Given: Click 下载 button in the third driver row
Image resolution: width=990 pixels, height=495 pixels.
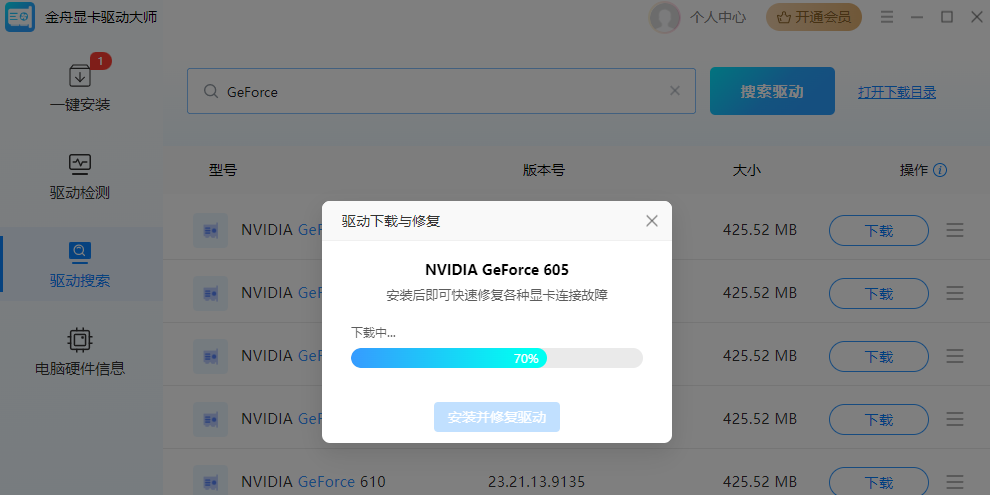Looking at the screenshot, I should [879, 356].
